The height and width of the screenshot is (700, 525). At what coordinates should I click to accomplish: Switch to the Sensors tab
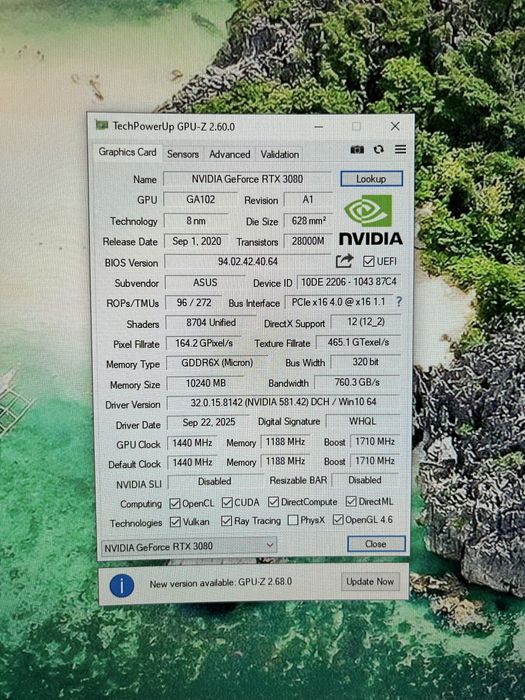point(183,154)
